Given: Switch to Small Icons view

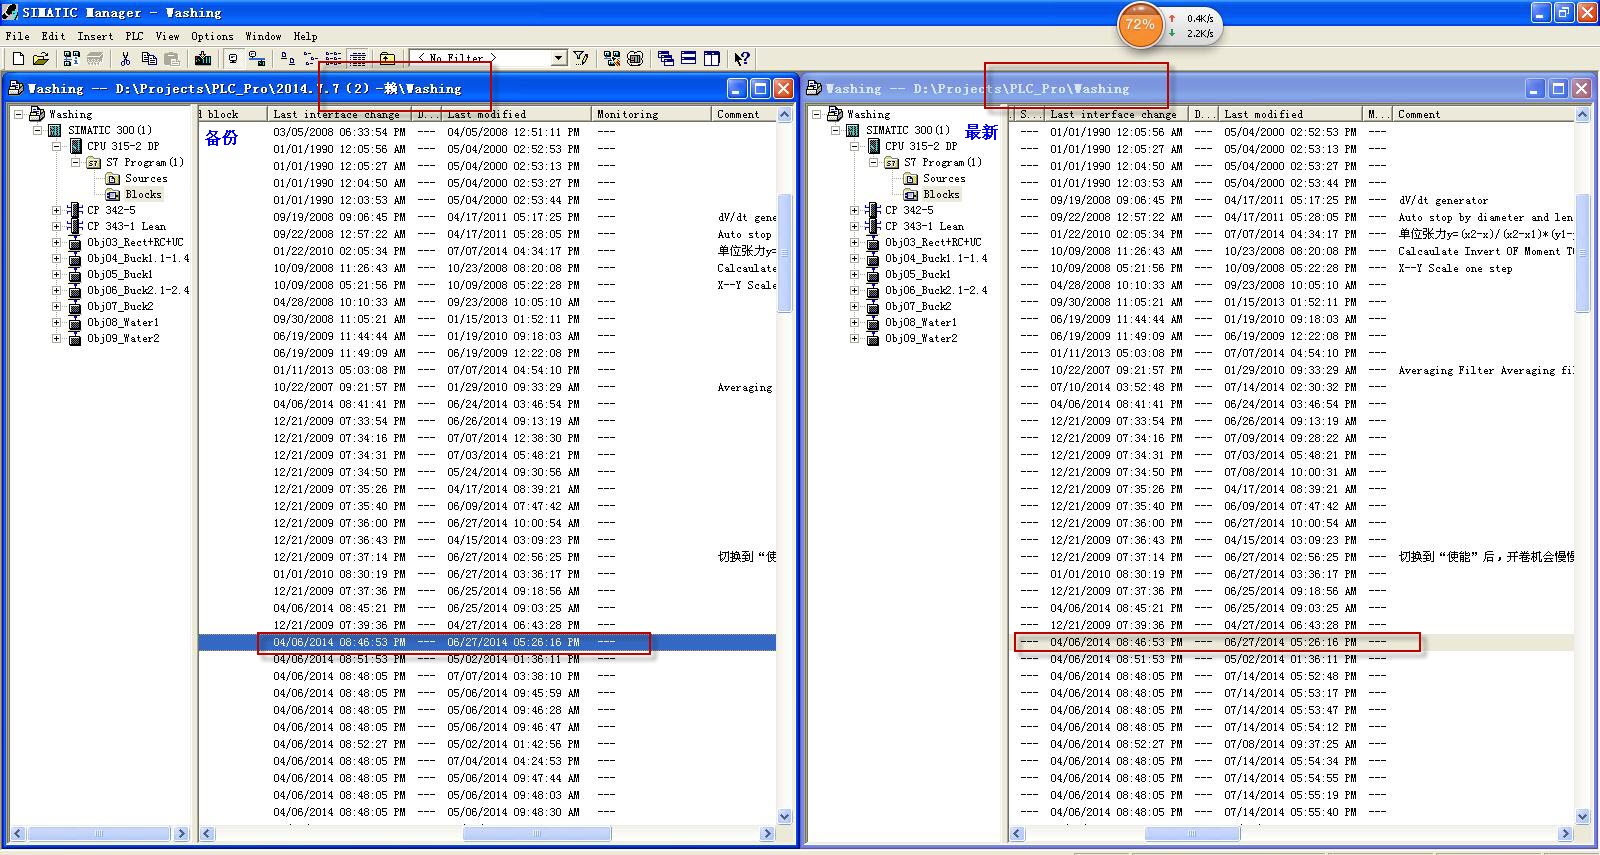Looking at the screenshot, I should point(311,59).
